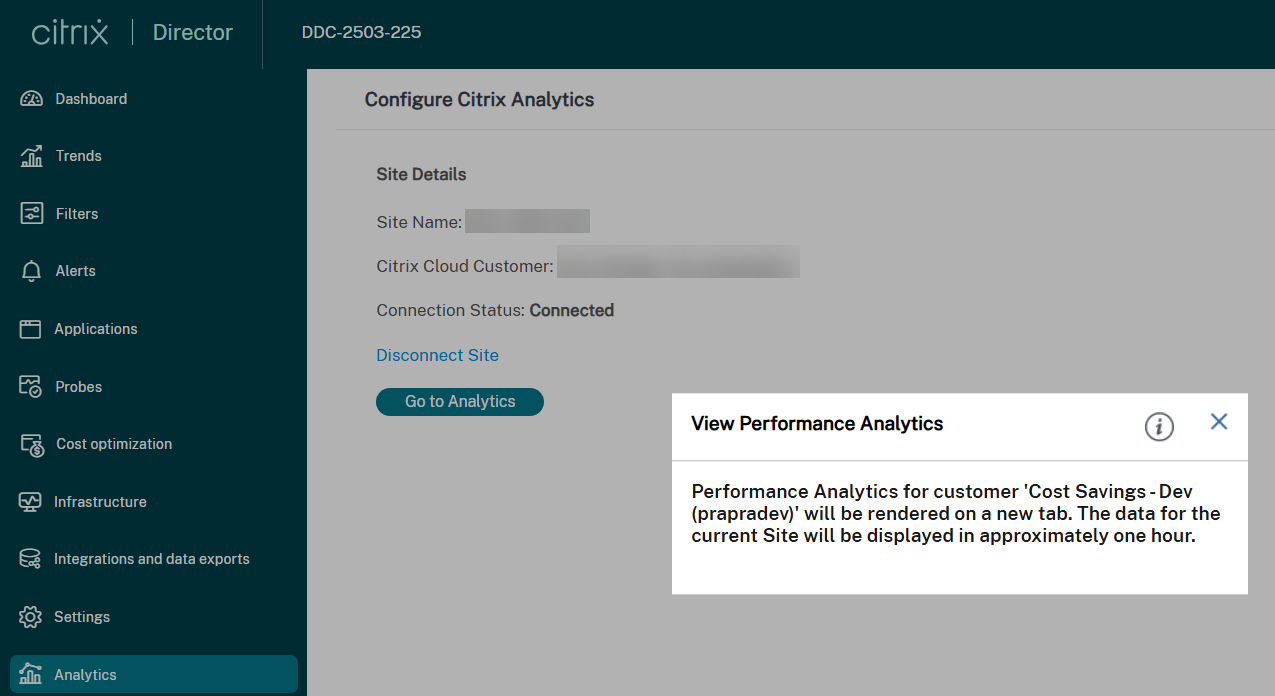Open Cost optimization
1275x696 pixels.
pyautogui.click(x=112, y=444)
